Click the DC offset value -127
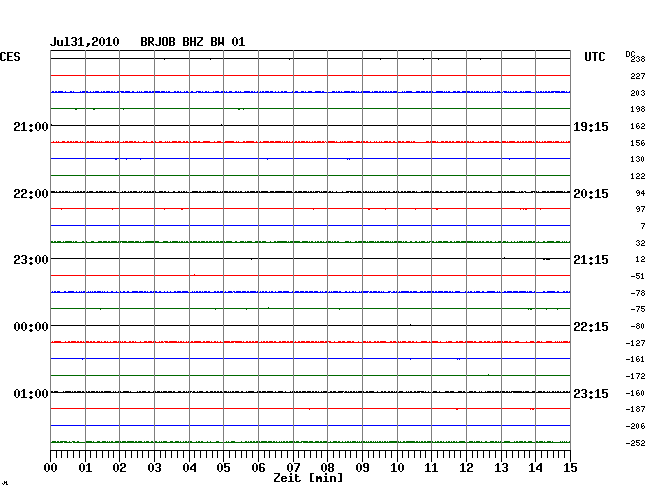The width and height of the screenshot is (650, 494). pos(635,343)
